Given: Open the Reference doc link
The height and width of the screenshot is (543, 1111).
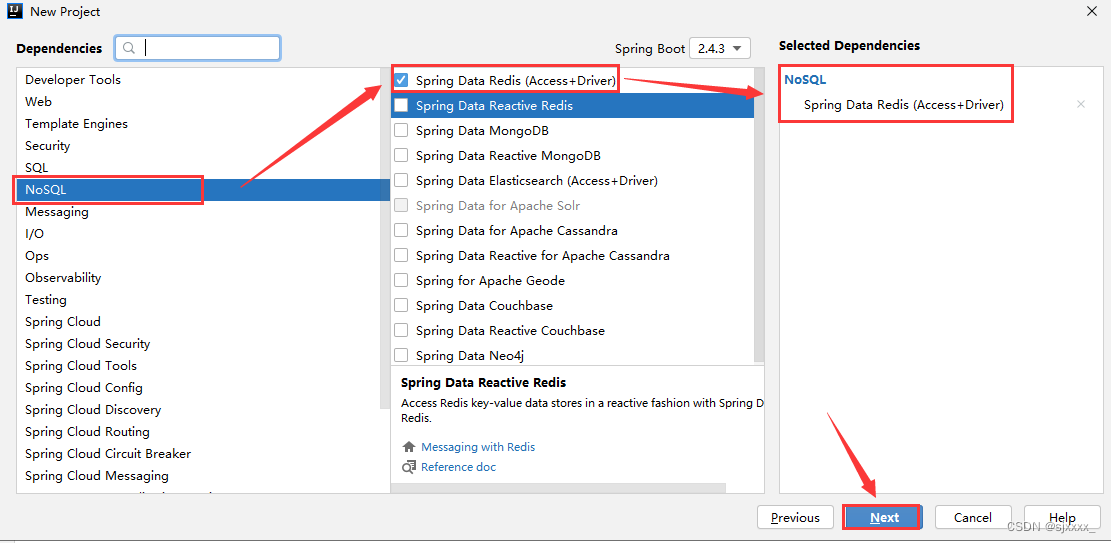Looking at the screenshot, I should tap(458, 467).
